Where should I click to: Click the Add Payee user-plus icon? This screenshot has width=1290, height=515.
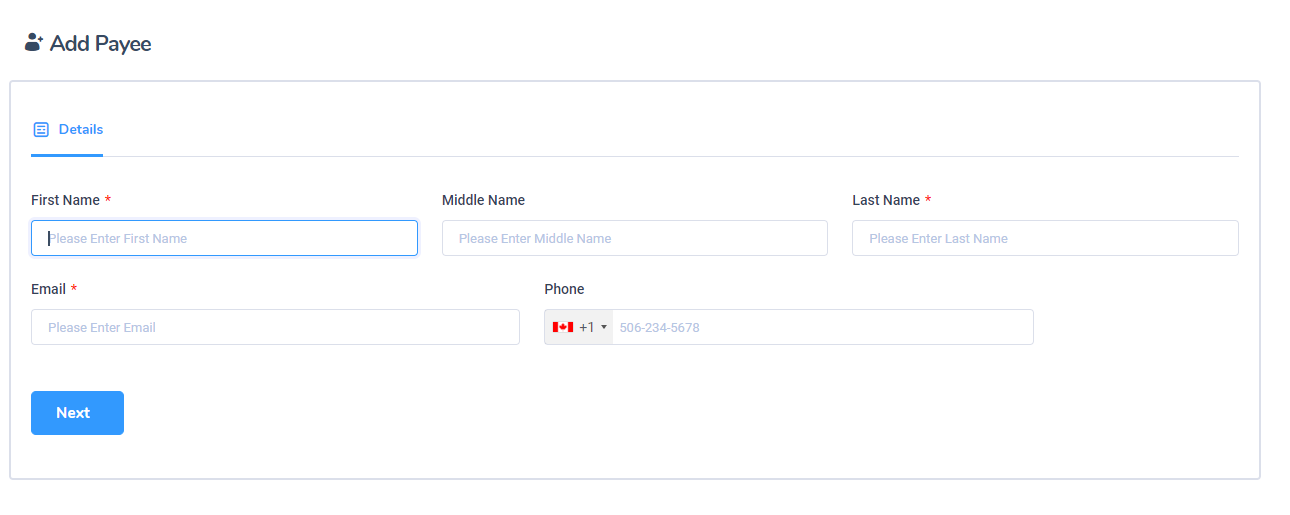pos(34,42)
